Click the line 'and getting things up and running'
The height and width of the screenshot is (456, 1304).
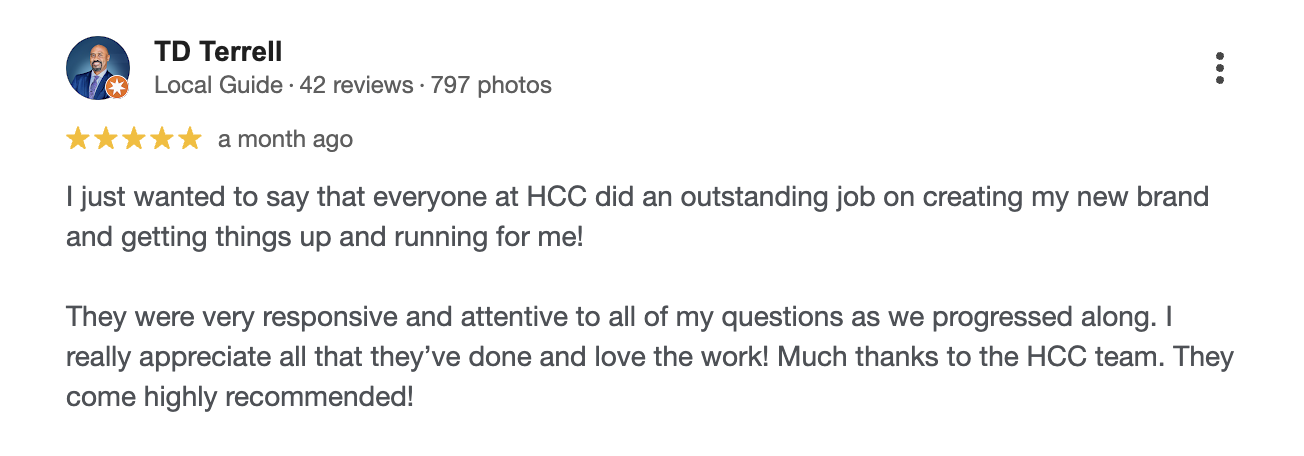click(324, 237)
